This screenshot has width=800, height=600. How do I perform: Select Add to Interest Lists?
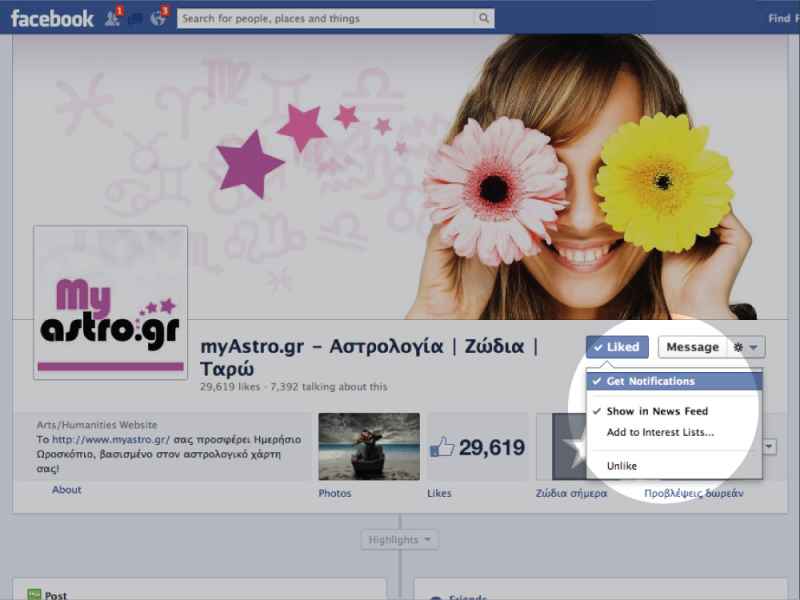tap(674, 432)
